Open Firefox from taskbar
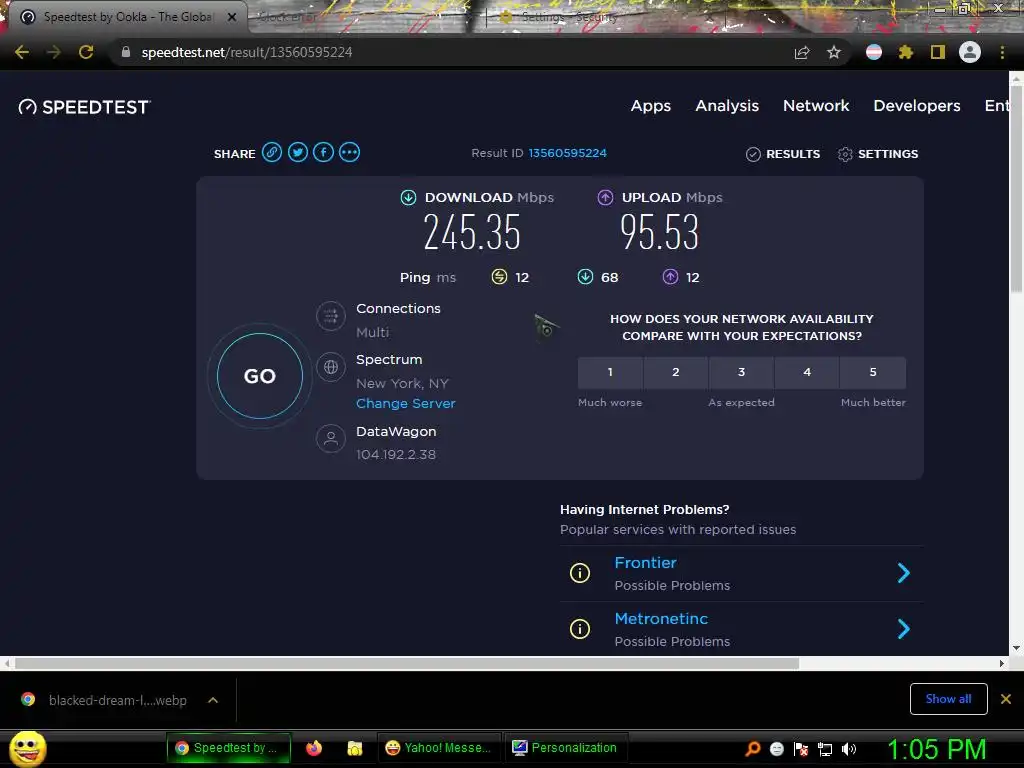This screenshot has height=768, width=1024. (x=313, y=748)
